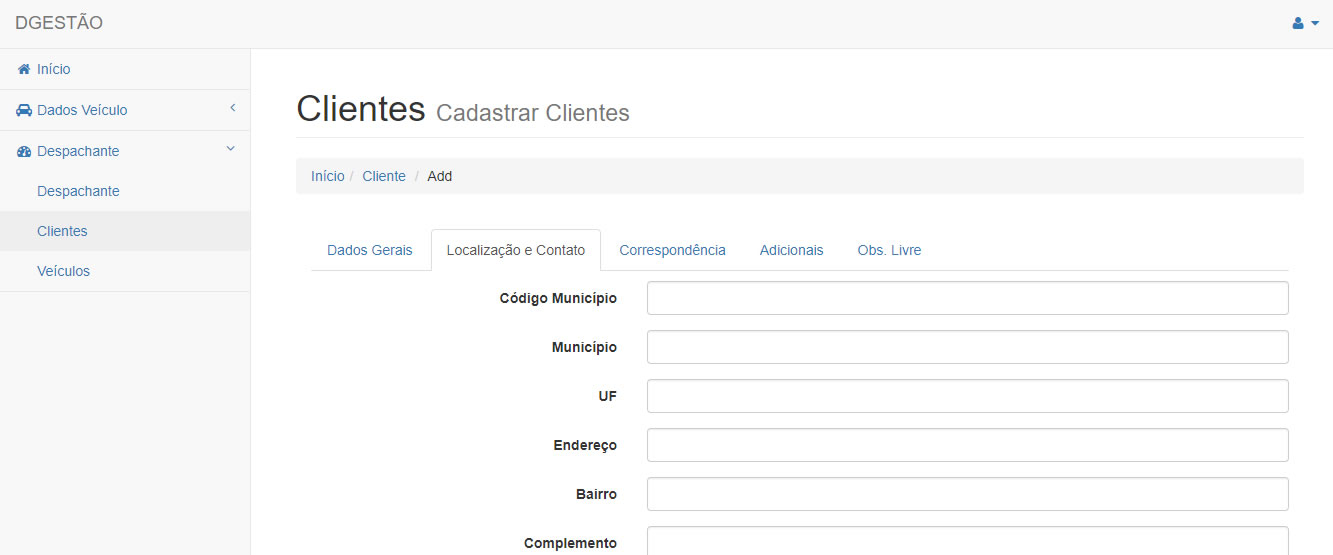Click the Início breadcrumb link
The image size is (1333, 555).
click(x=327, y=176)
